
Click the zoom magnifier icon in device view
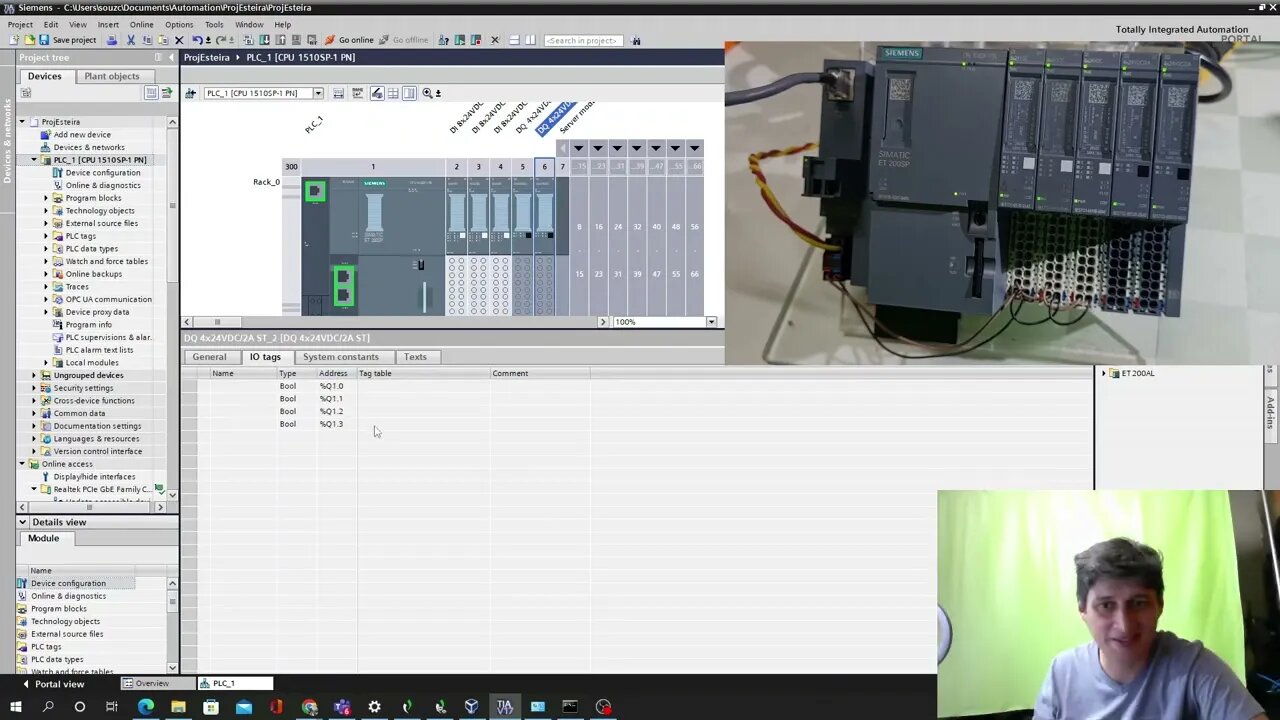point(427,93)
